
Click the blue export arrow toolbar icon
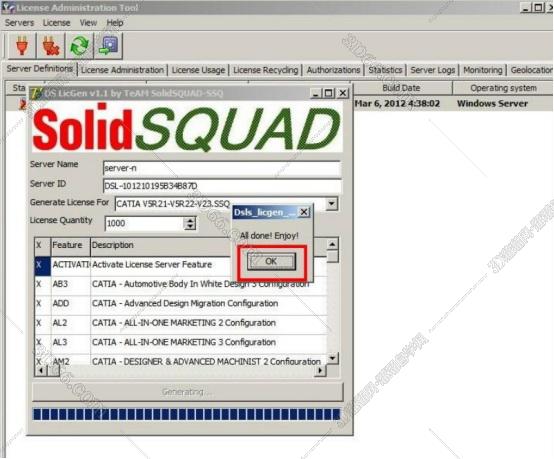(x=108, y=46)
